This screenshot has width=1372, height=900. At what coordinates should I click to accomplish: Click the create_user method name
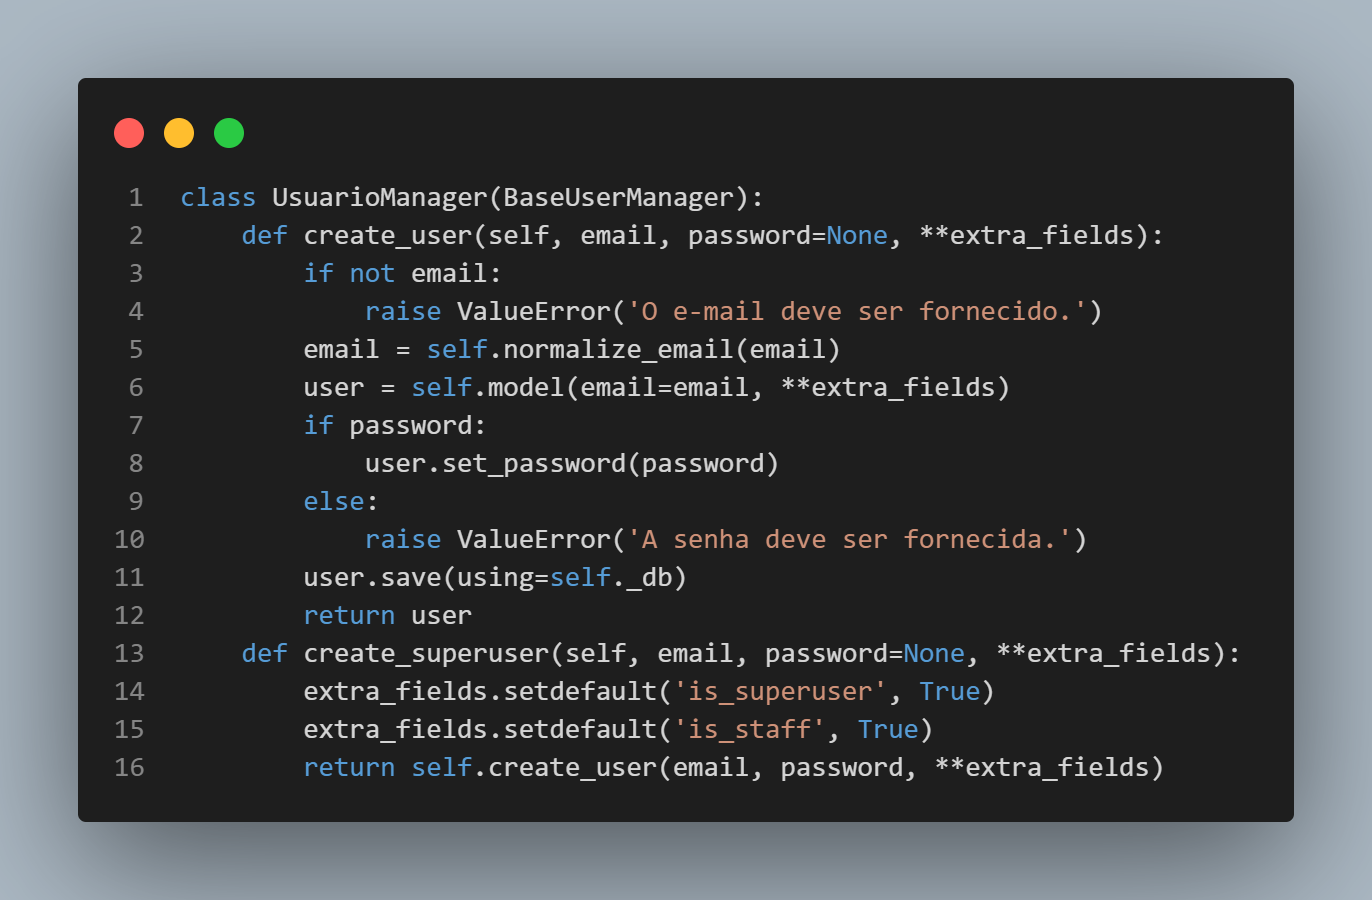[x=388, y=236]
